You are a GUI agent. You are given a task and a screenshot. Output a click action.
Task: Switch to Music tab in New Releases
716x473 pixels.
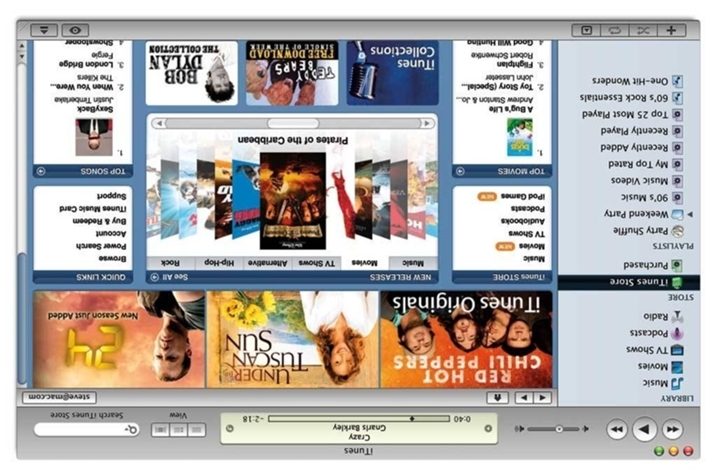413,263
